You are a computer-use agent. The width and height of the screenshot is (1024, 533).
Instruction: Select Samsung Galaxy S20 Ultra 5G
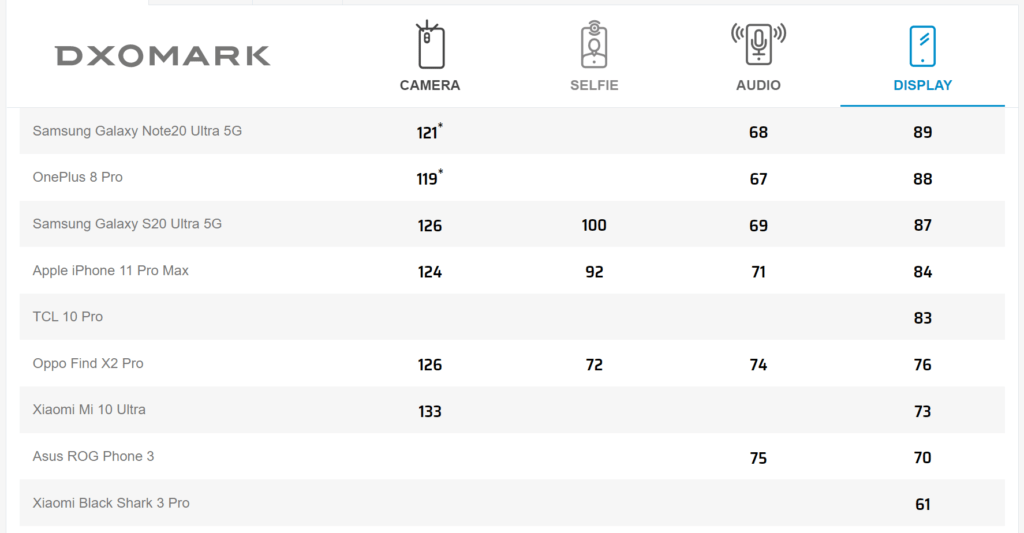(x=127, y=224)
